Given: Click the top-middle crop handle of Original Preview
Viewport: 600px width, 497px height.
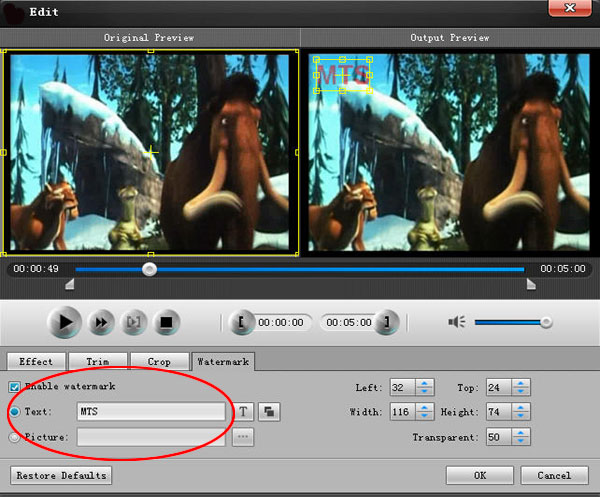Looking at the screenshot, I should tap(151, 51).
